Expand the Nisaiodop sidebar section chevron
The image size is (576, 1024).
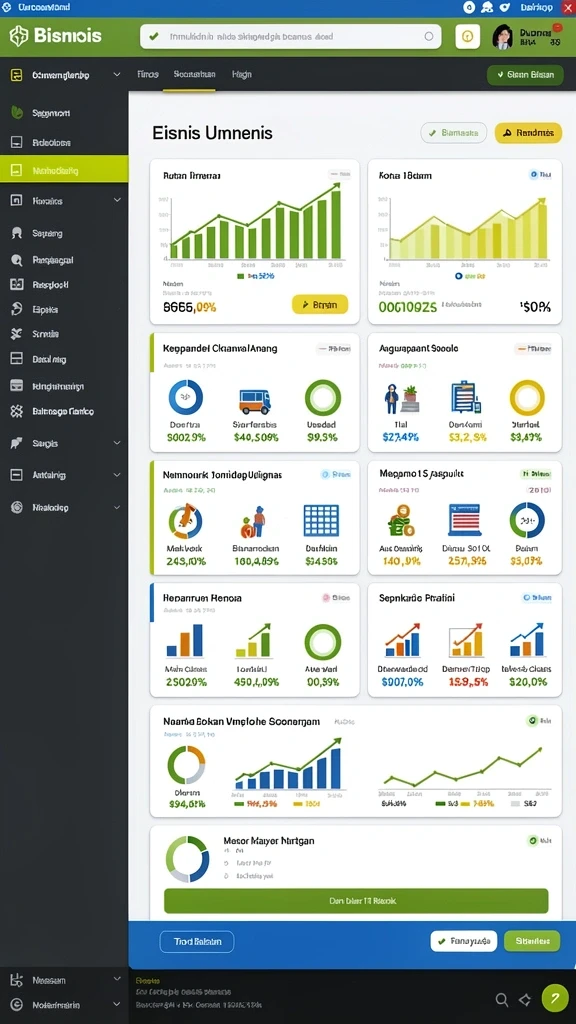pos(117,507)
